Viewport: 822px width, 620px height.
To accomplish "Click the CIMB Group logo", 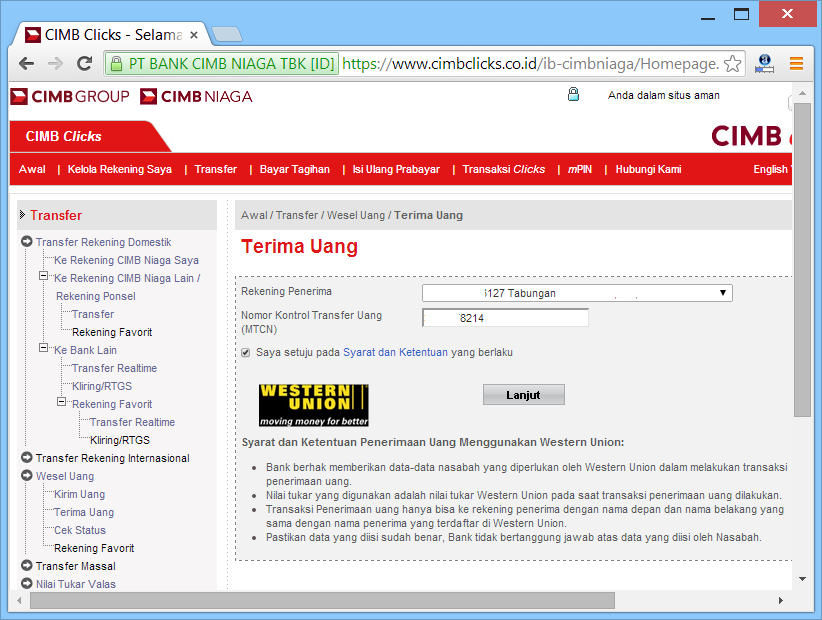I will 70,96.
